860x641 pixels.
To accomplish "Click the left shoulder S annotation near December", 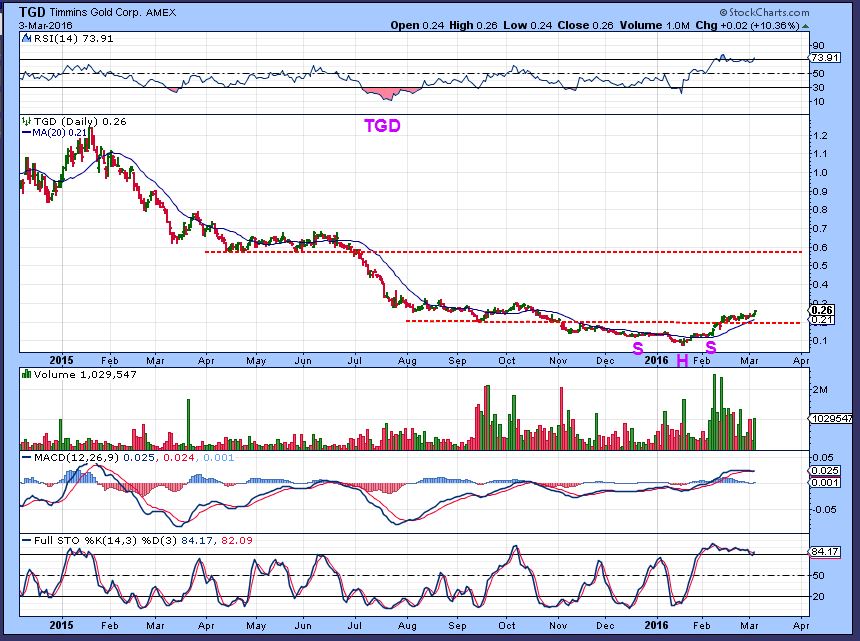I will pyautogui.click(x=638, y=348).
